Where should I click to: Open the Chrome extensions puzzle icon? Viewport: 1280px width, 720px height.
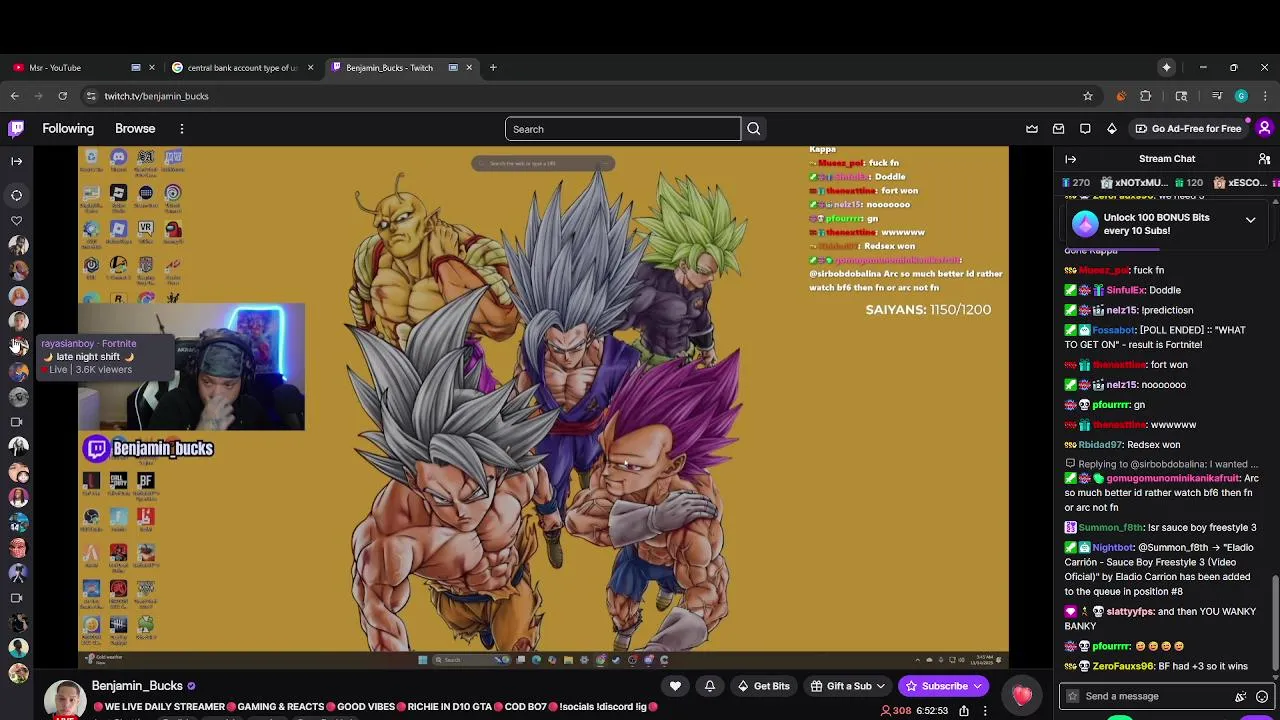click(x=1146, y=96)
